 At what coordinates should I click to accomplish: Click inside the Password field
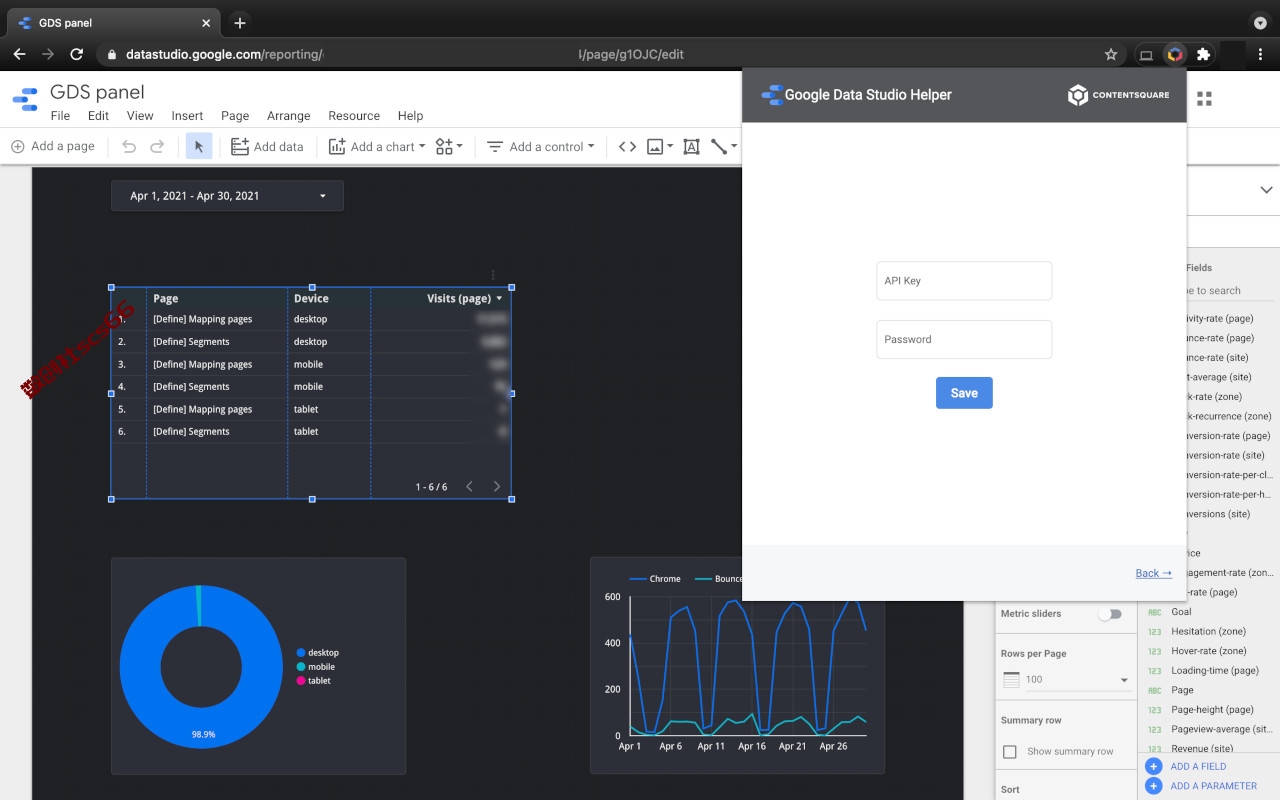[964, 339]
